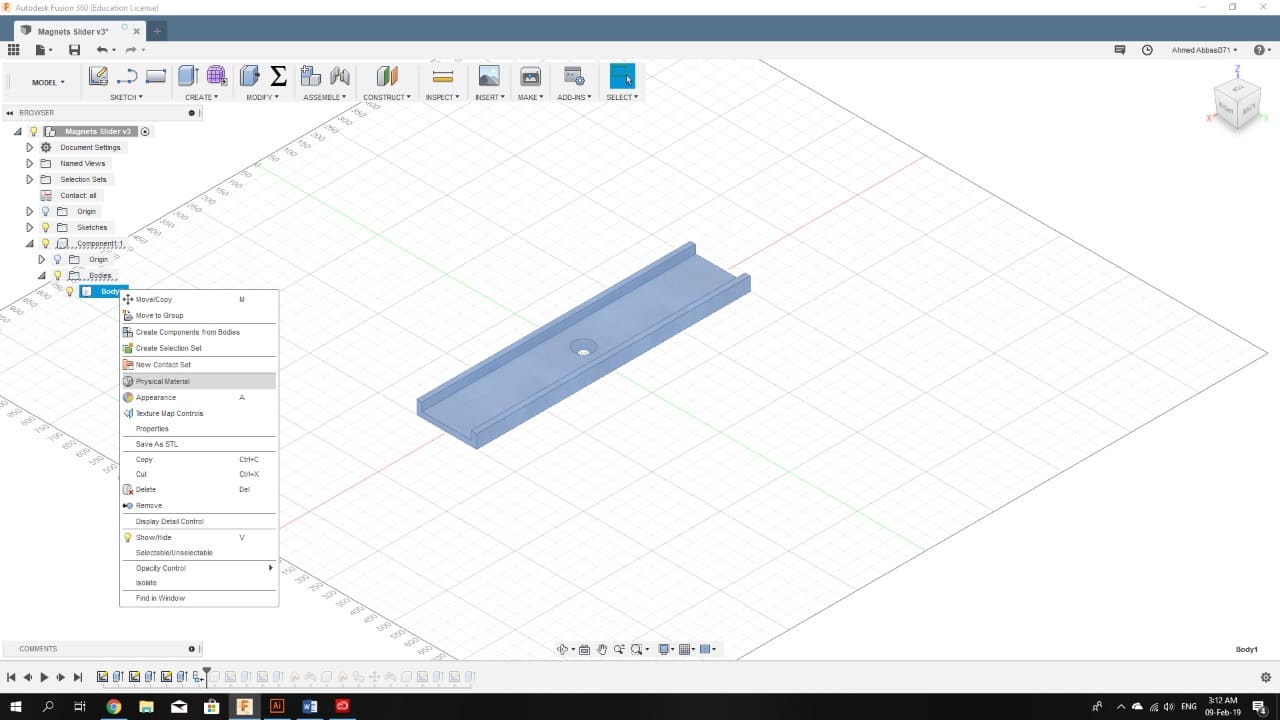Expand the Named Views node
Image resolution: width=1280 pixels, height=720 pixels.
coord(30,163)
